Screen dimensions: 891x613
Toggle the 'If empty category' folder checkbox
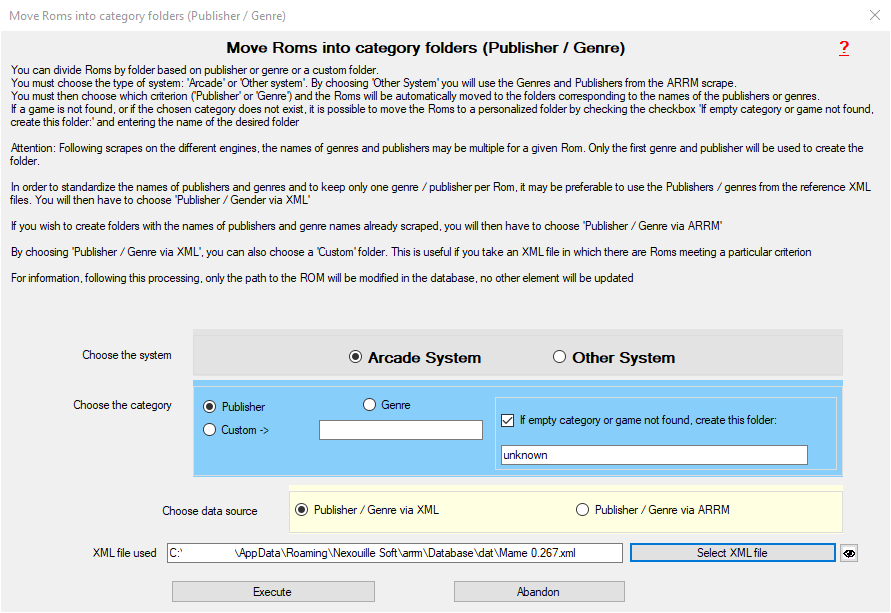point(507,421)
